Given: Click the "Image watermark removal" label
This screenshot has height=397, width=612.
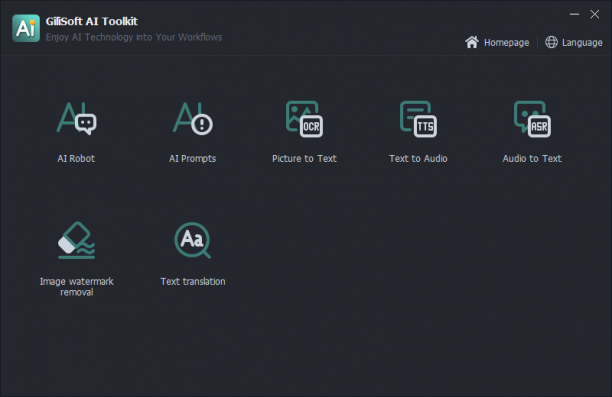Looking at the screenshot, I should coord(76,287).
